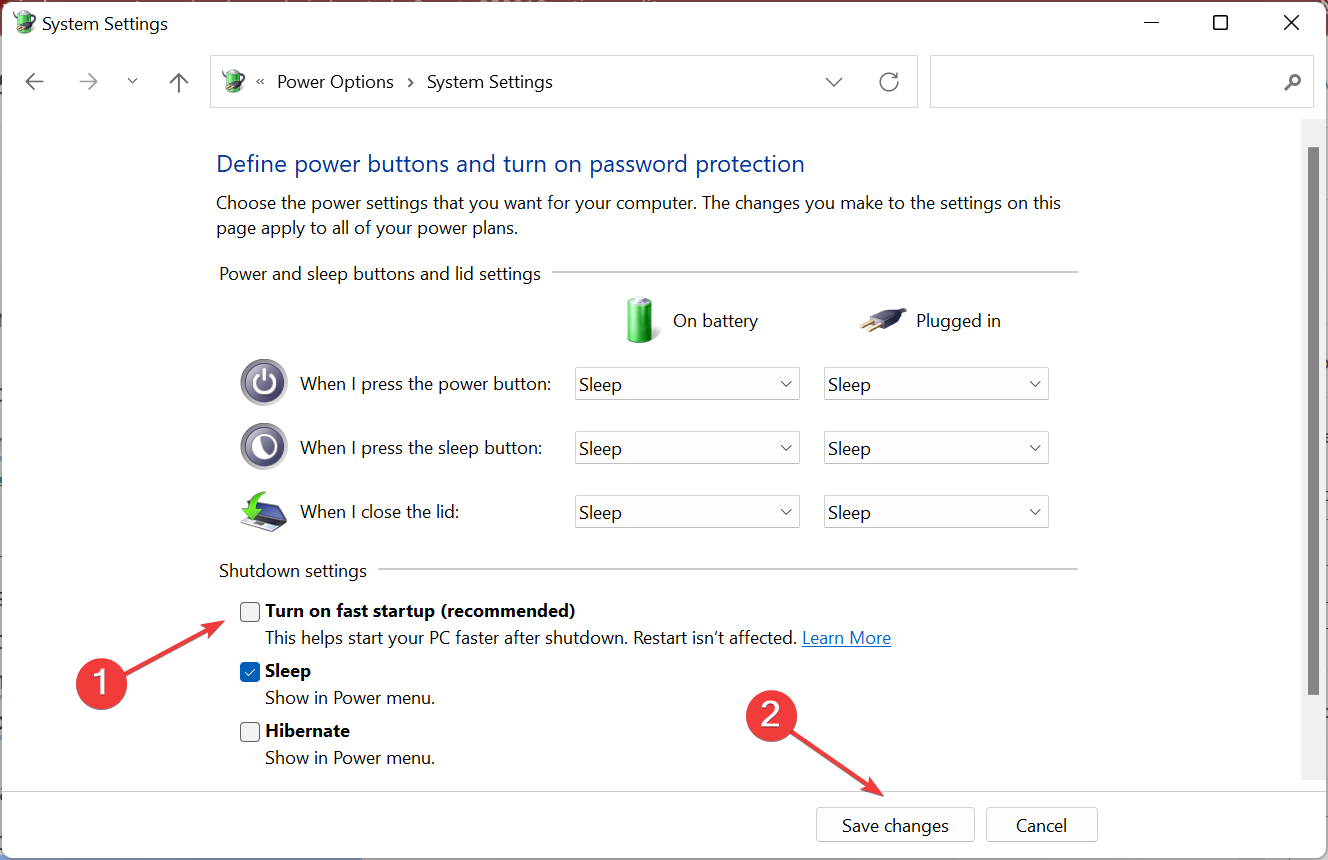The height and width of the screenshot is (860, 1328).
Task: Click the sleep button moon icon
Action: [x=264, y=447]
